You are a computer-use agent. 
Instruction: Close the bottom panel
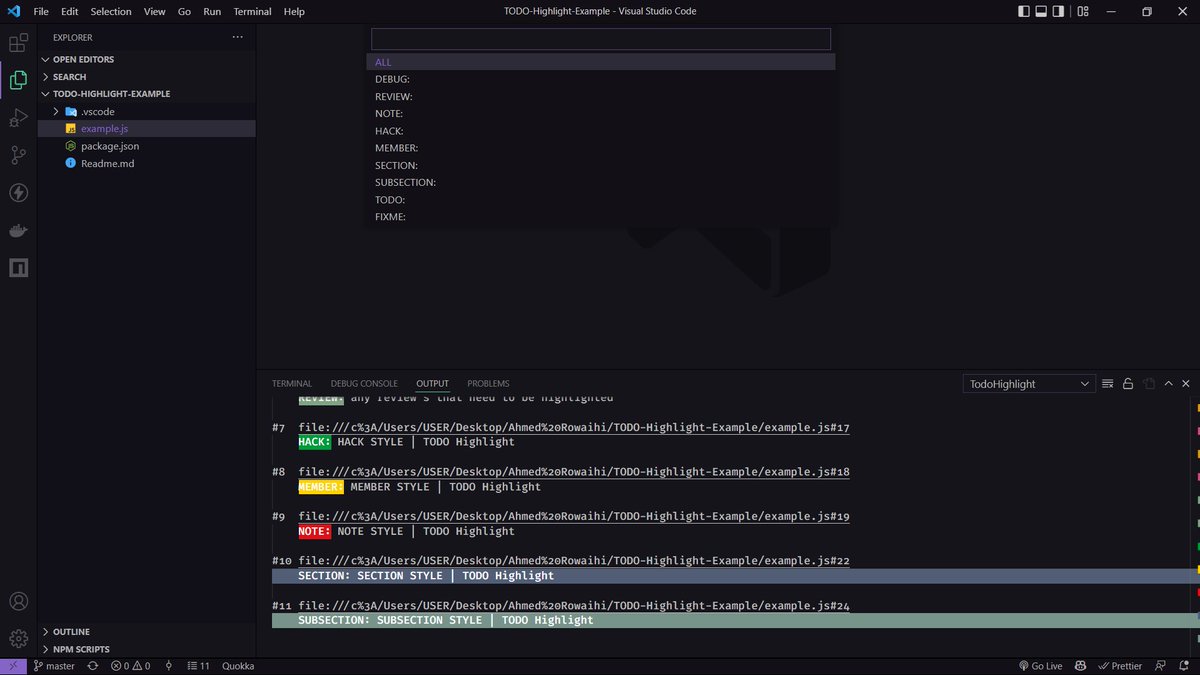1187,384
